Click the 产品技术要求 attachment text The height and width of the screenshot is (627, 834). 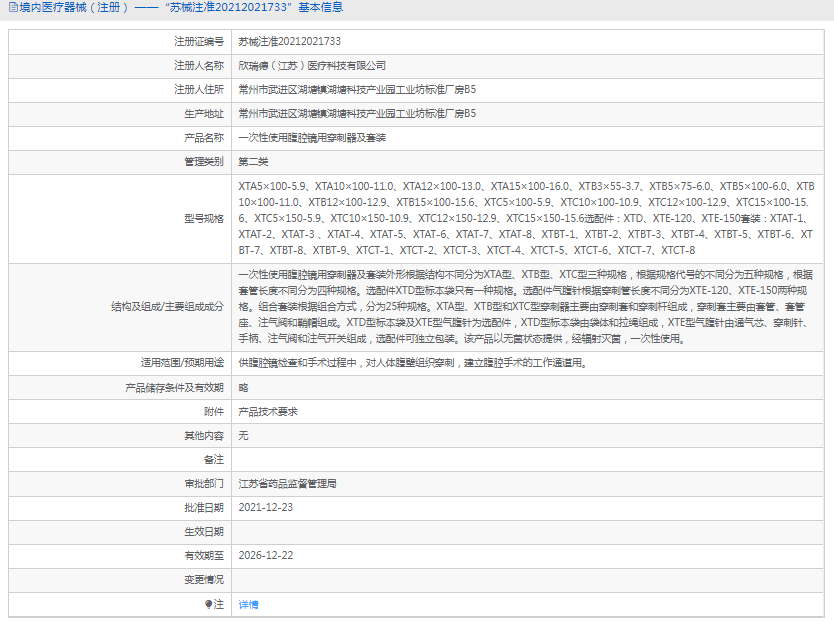coord(268,412)
